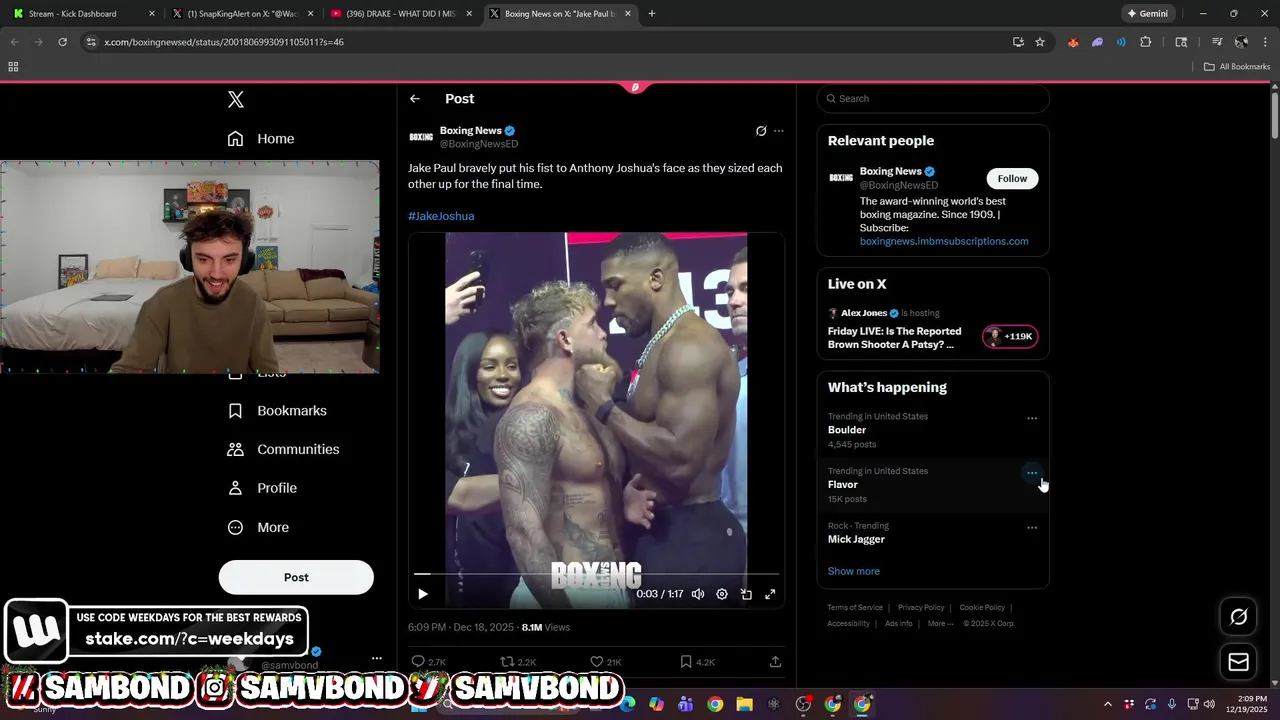Play the video with the play button
This screenshot has height=720, width=1280.
click(x=423, y=594)
